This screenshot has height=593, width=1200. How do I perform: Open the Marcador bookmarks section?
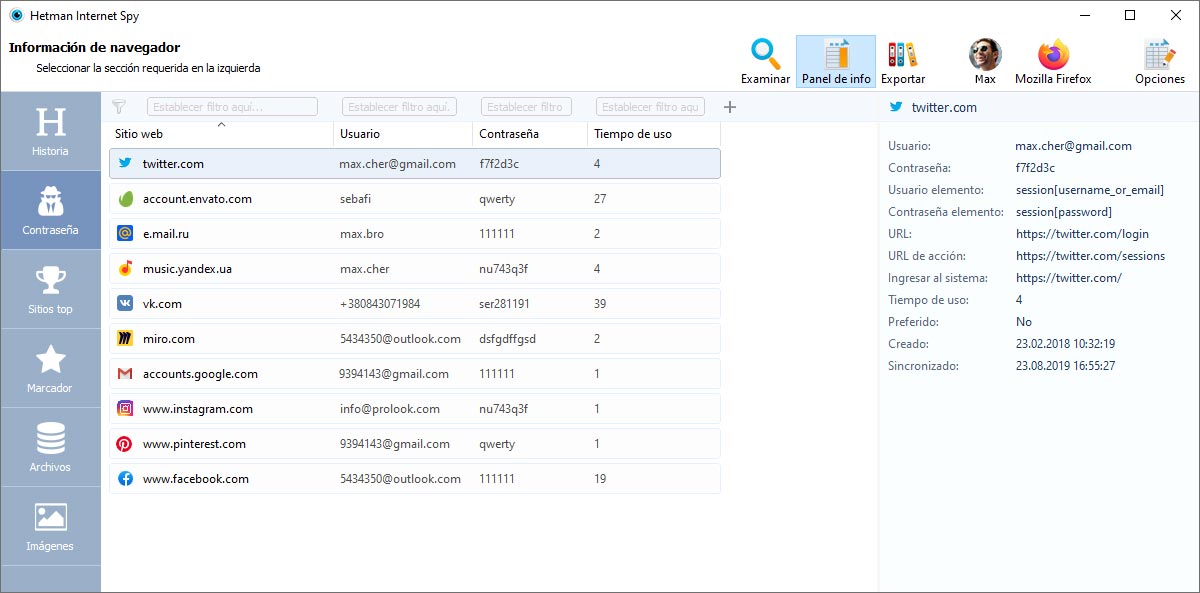[51, 368]
